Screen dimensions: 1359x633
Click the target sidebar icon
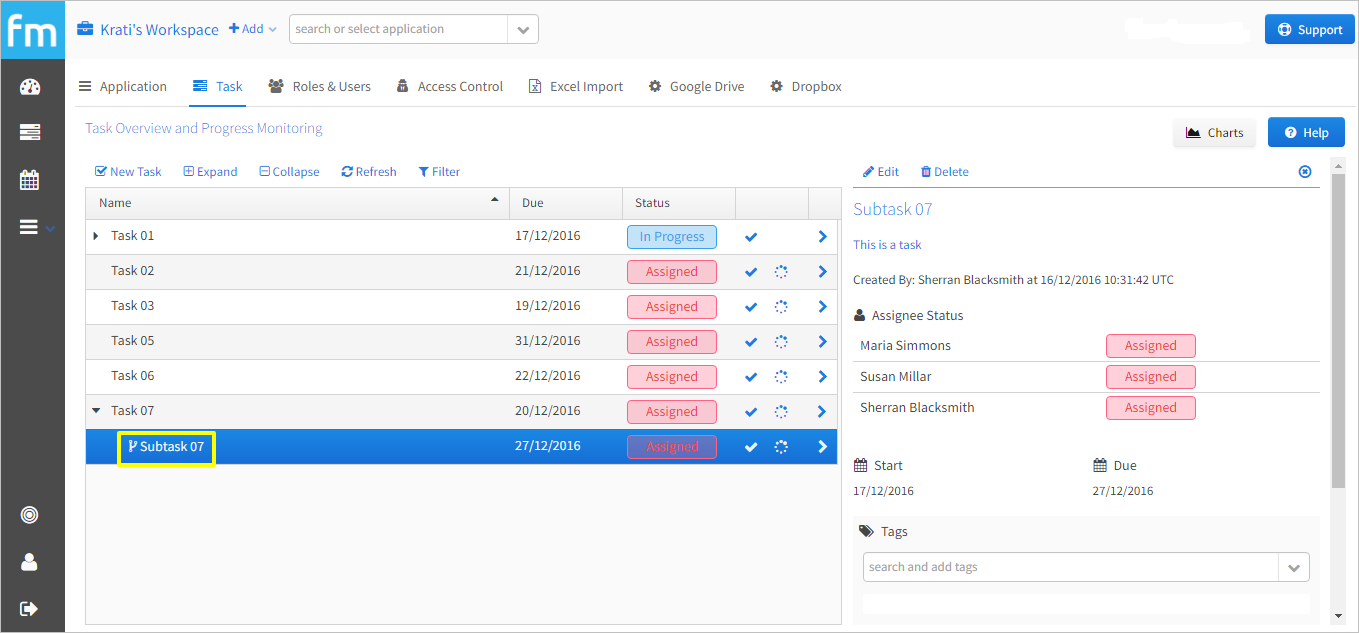click(30, 515)
